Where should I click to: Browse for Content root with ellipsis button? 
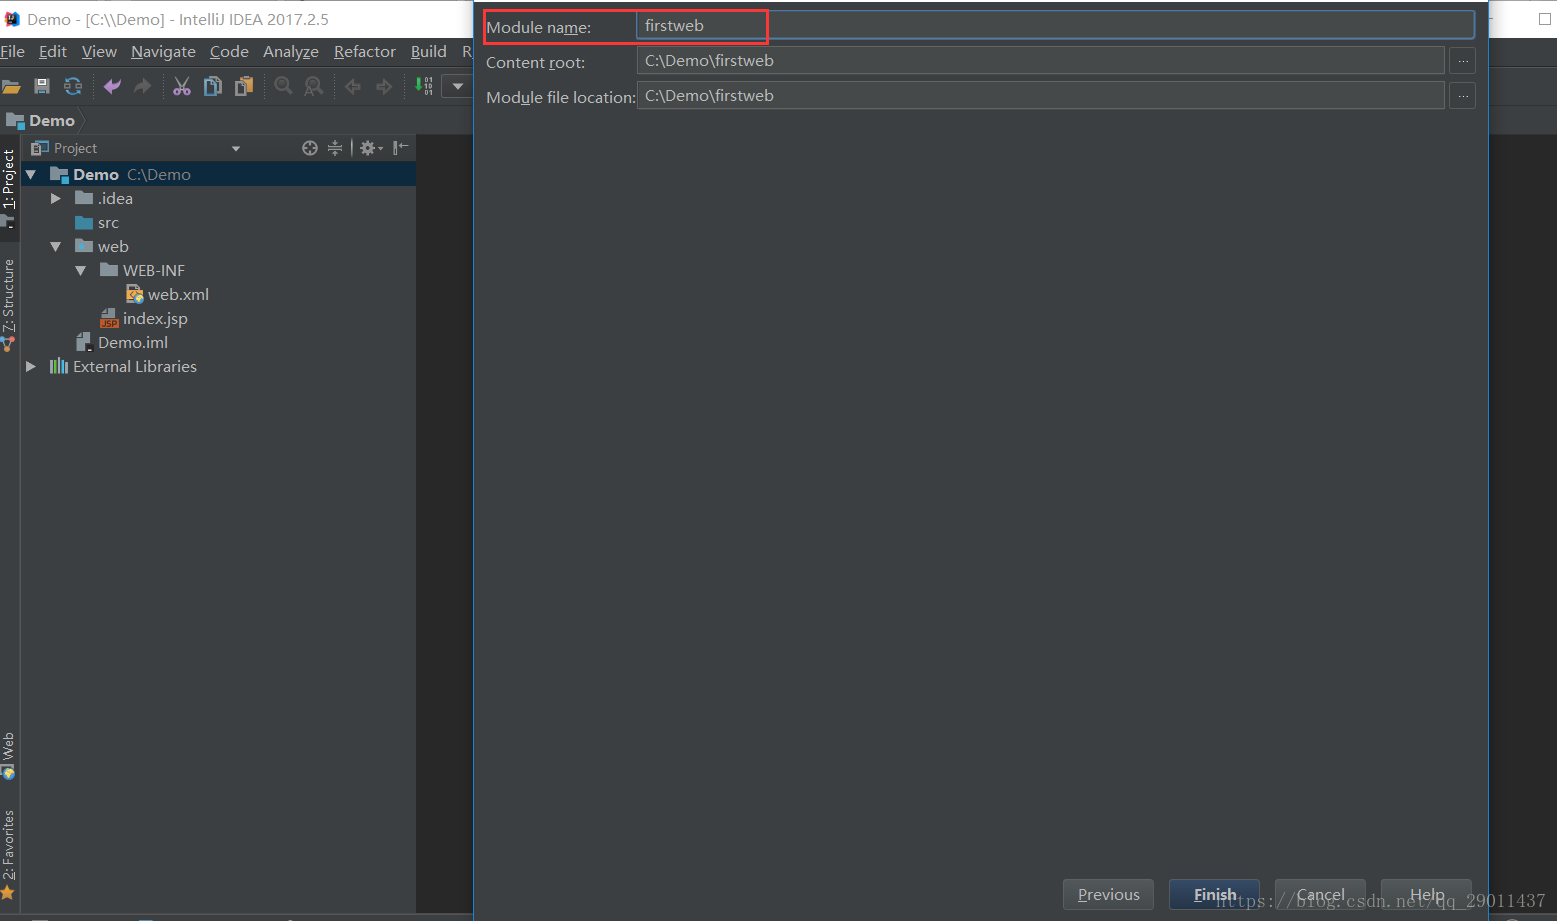tap(1462, 61)
